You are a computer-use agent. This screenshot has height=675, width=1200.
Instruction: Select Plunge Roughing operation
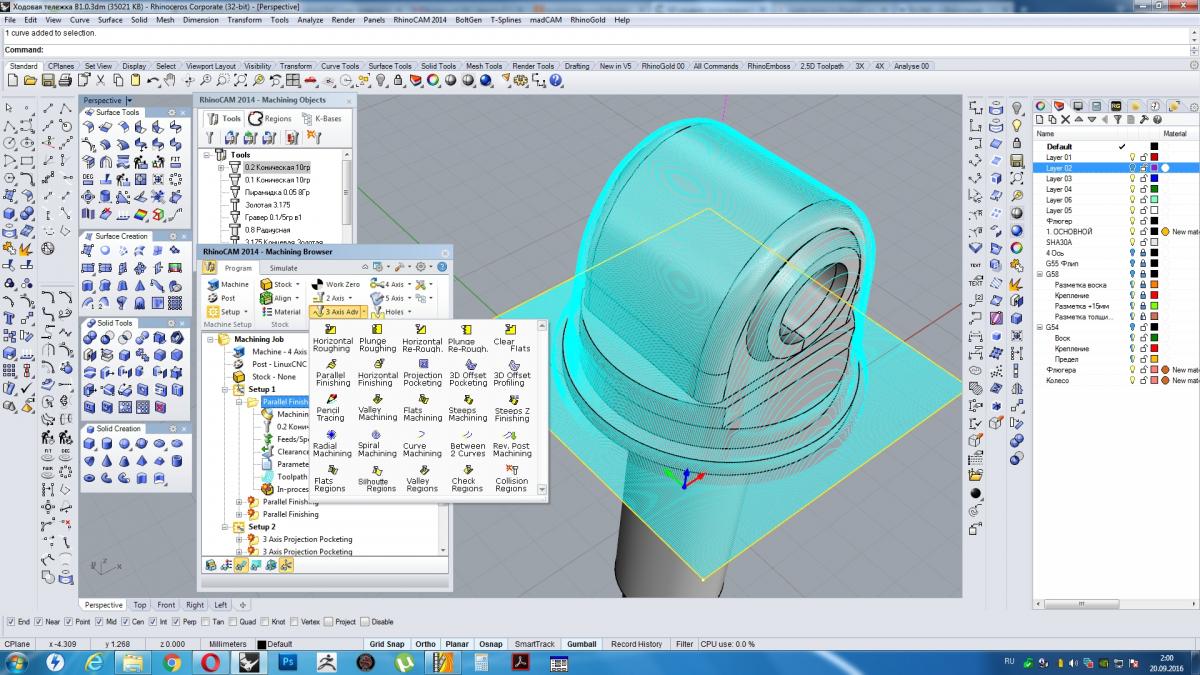[x=377, y=338]
